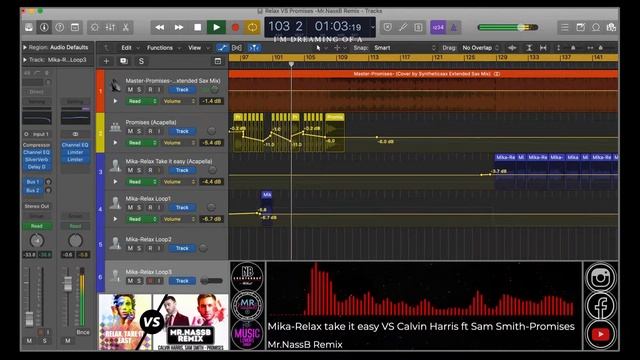Solo the Promises (Acapella) track
This screenshot has width=640, height=360.
[x=139, y=131]
